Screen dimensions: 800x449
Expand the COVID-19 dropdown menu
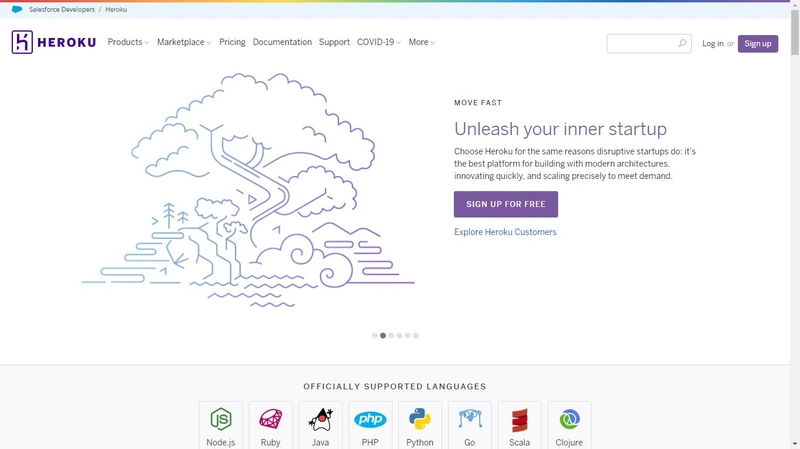[379, 42]
